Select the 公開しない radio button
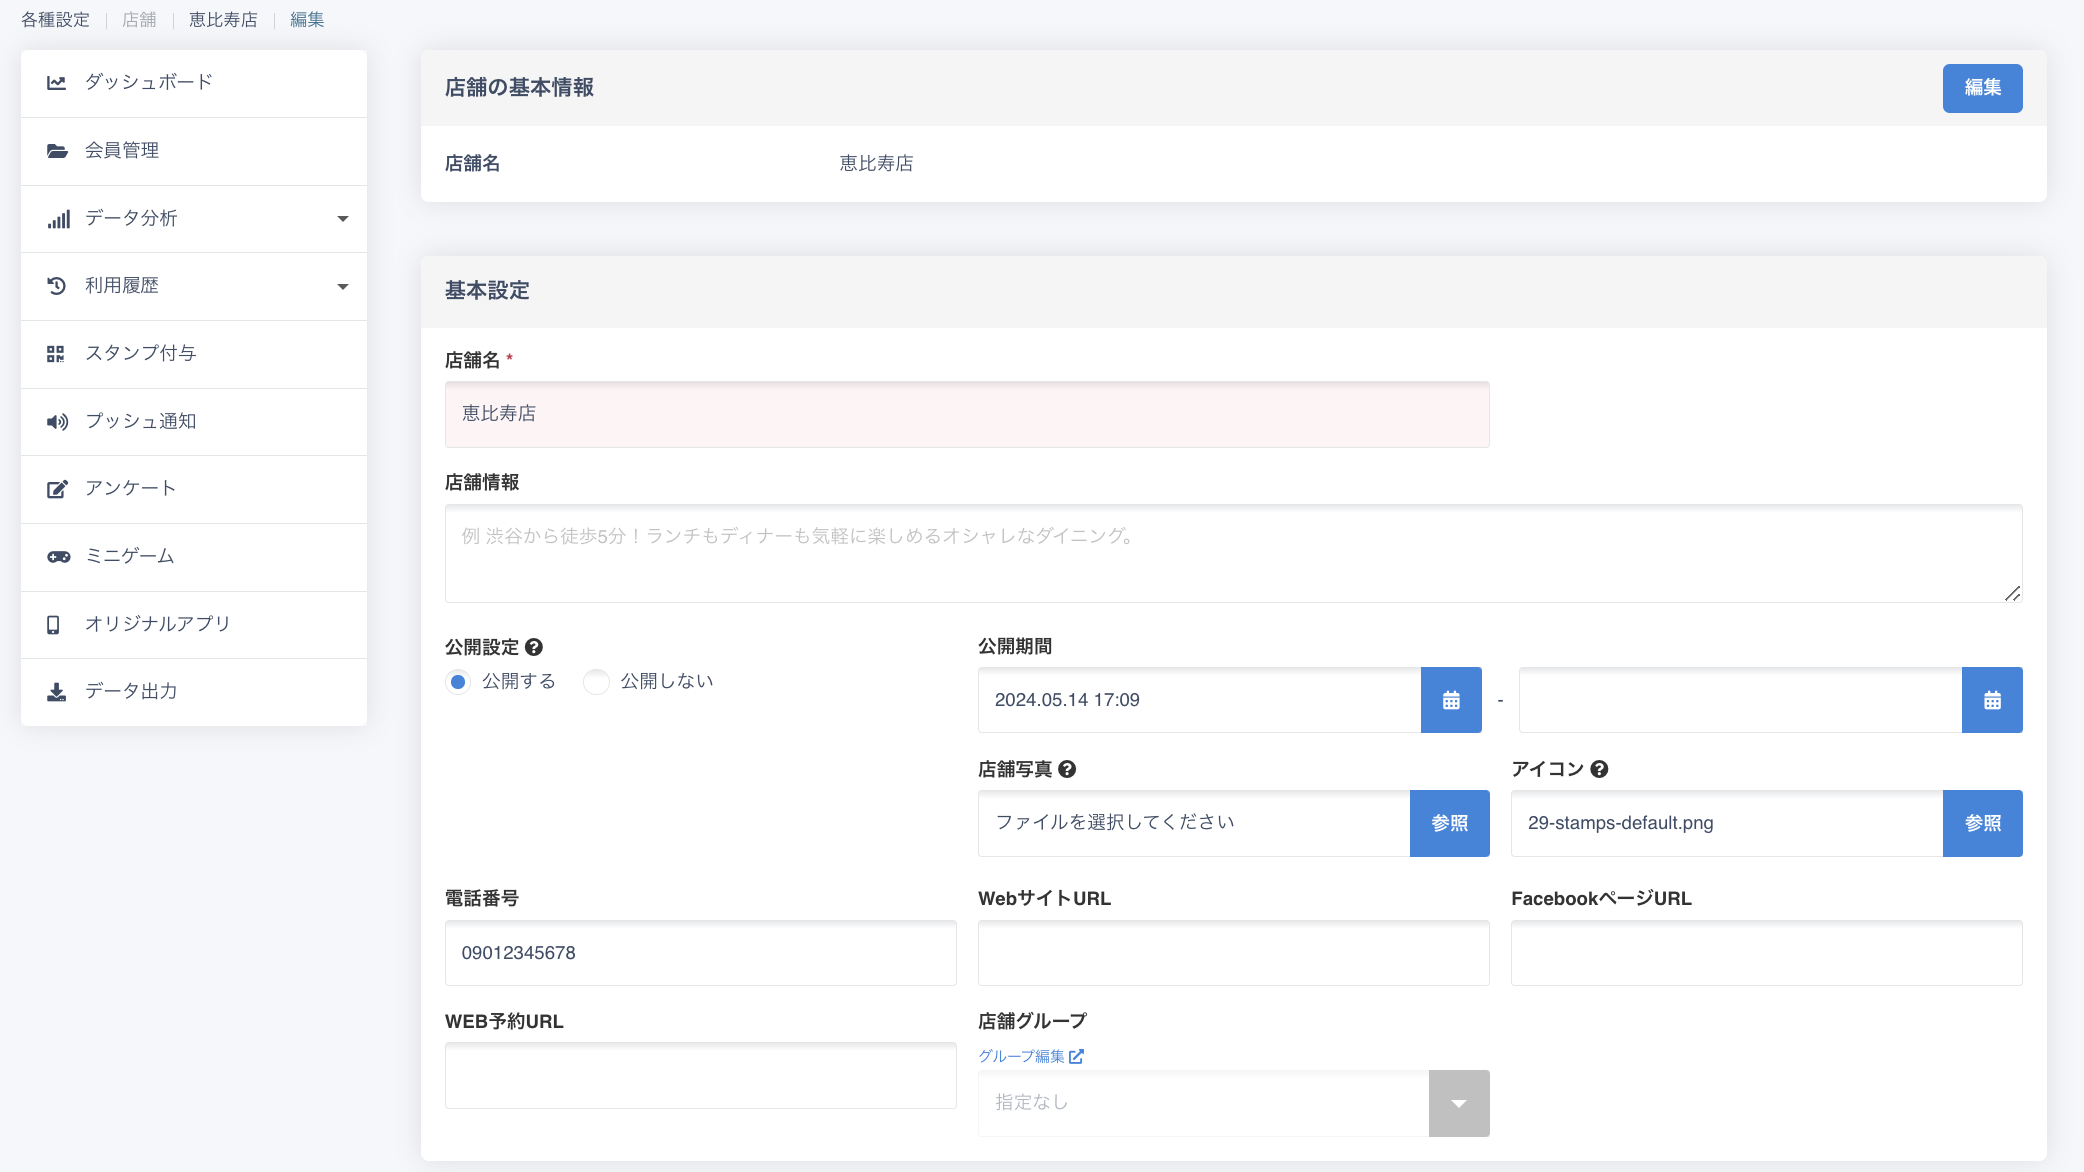2084x1172 pixels. click(596, 682)
